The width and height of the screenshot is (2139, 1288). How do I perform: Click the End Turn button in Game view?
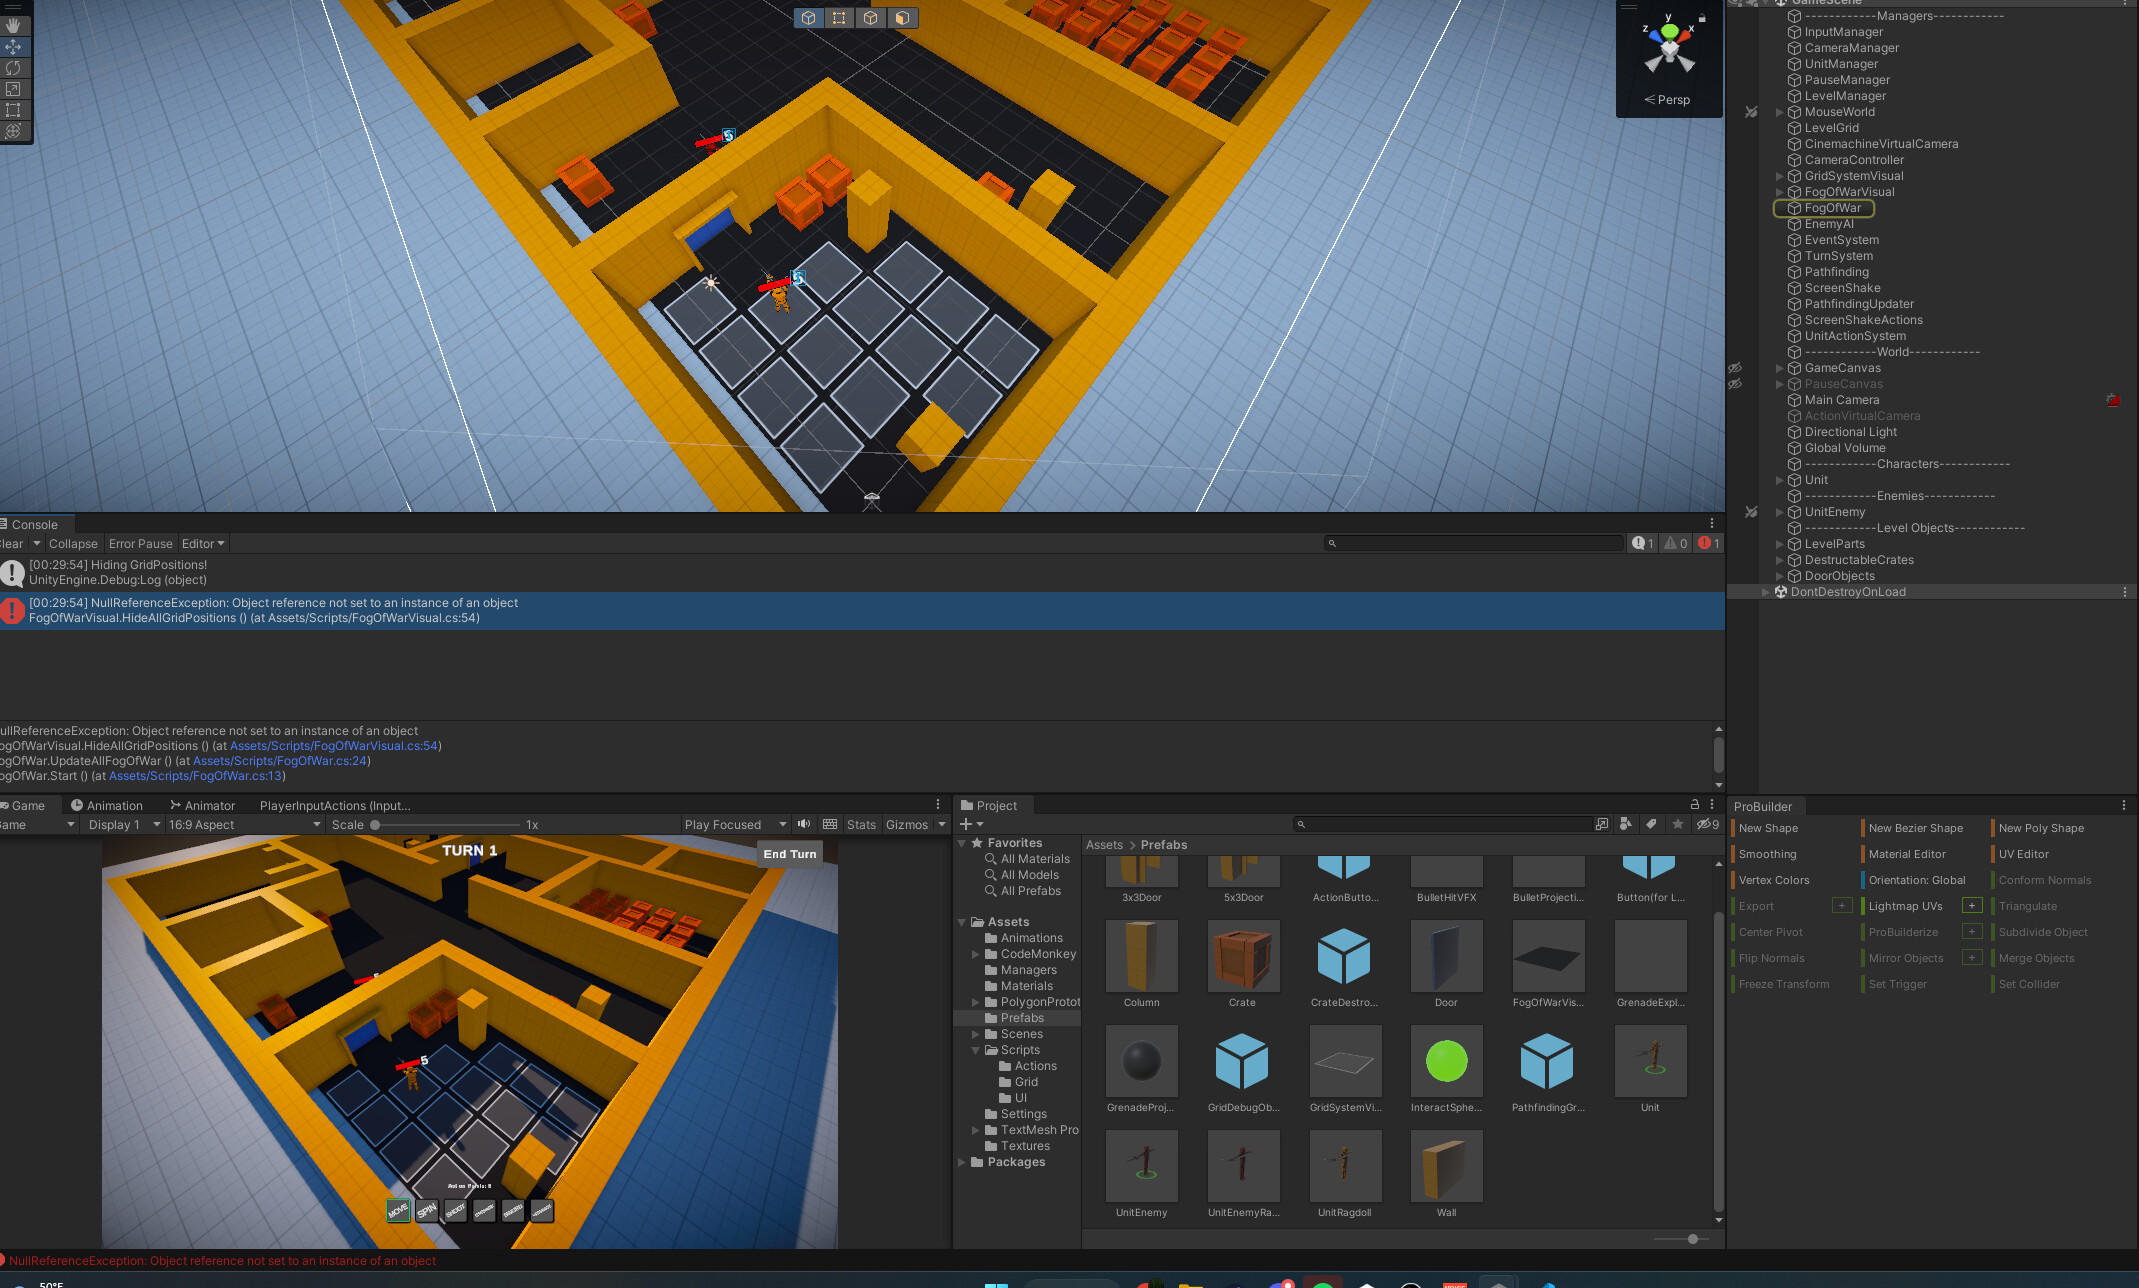(x=789, y=853)
